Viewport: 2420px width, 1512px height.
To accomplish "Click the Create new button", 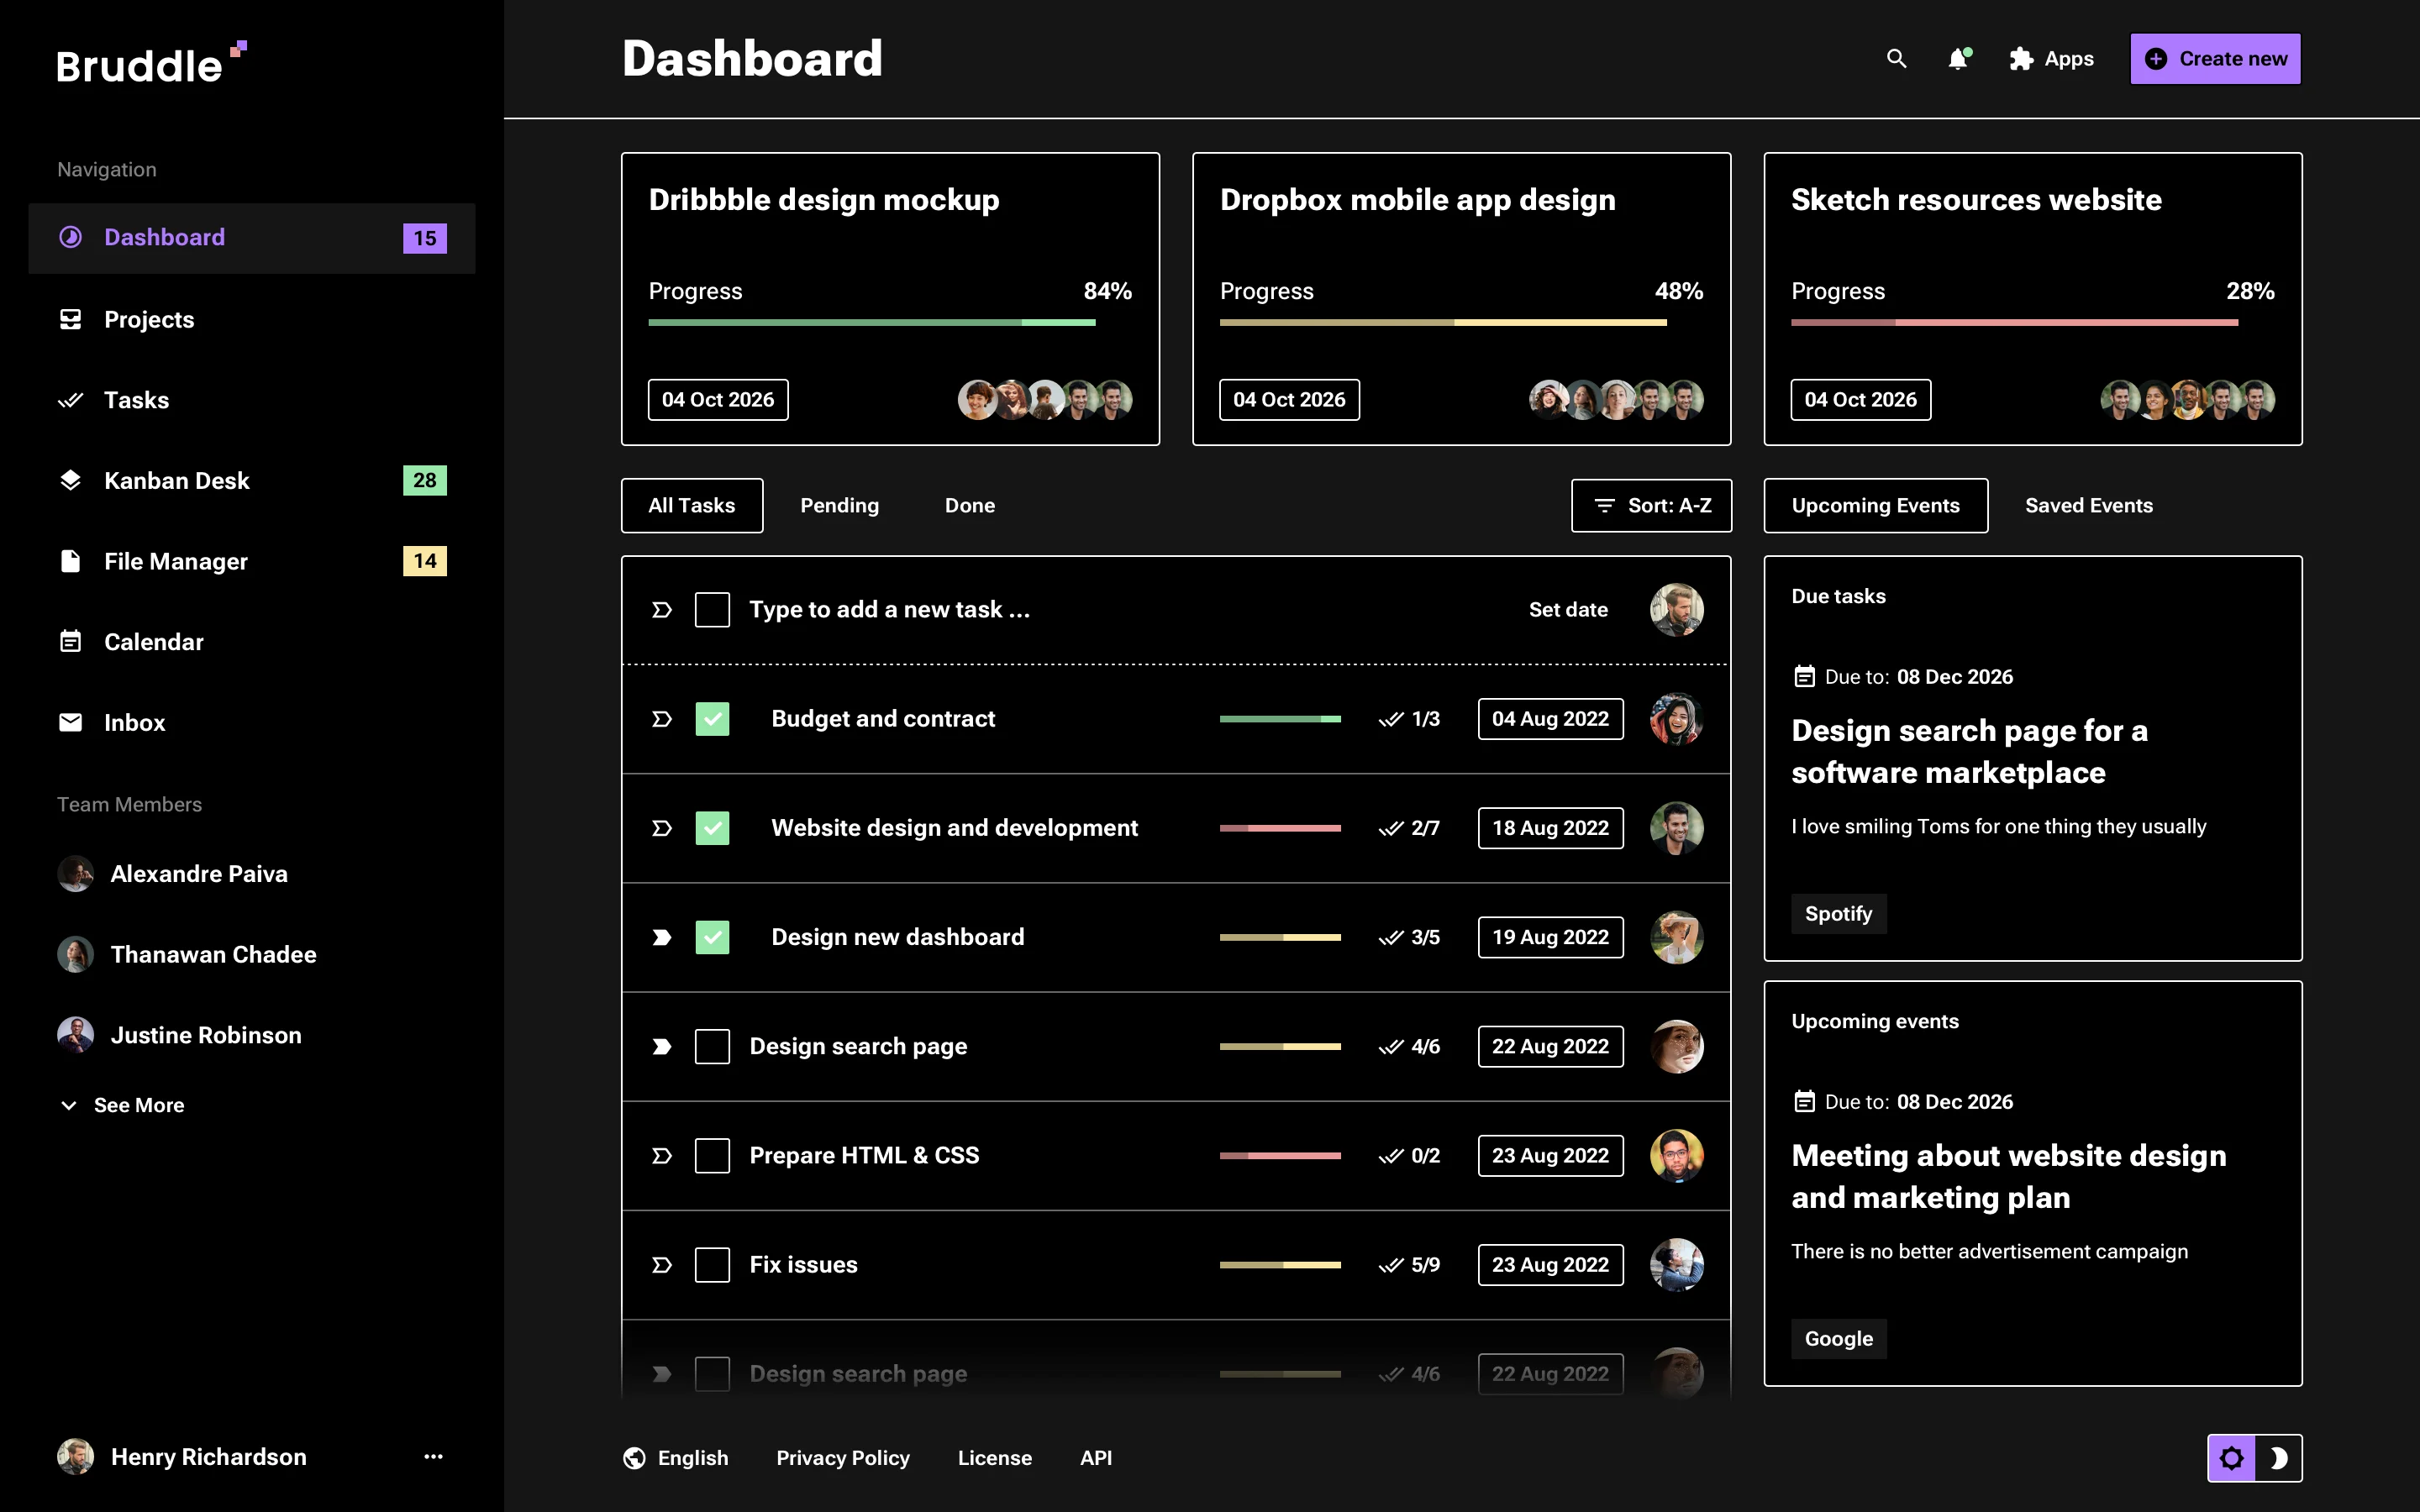I will click(x=2215, y=58).
